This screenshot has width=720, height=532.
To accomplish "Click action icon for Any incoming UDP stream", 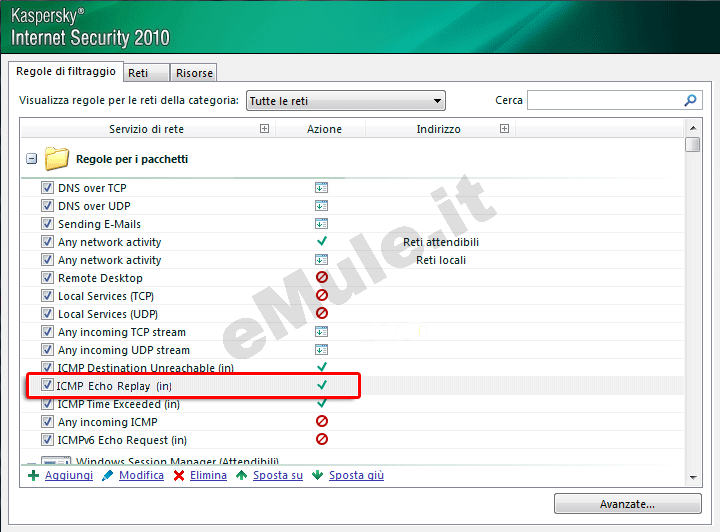I will coord(321,350).
